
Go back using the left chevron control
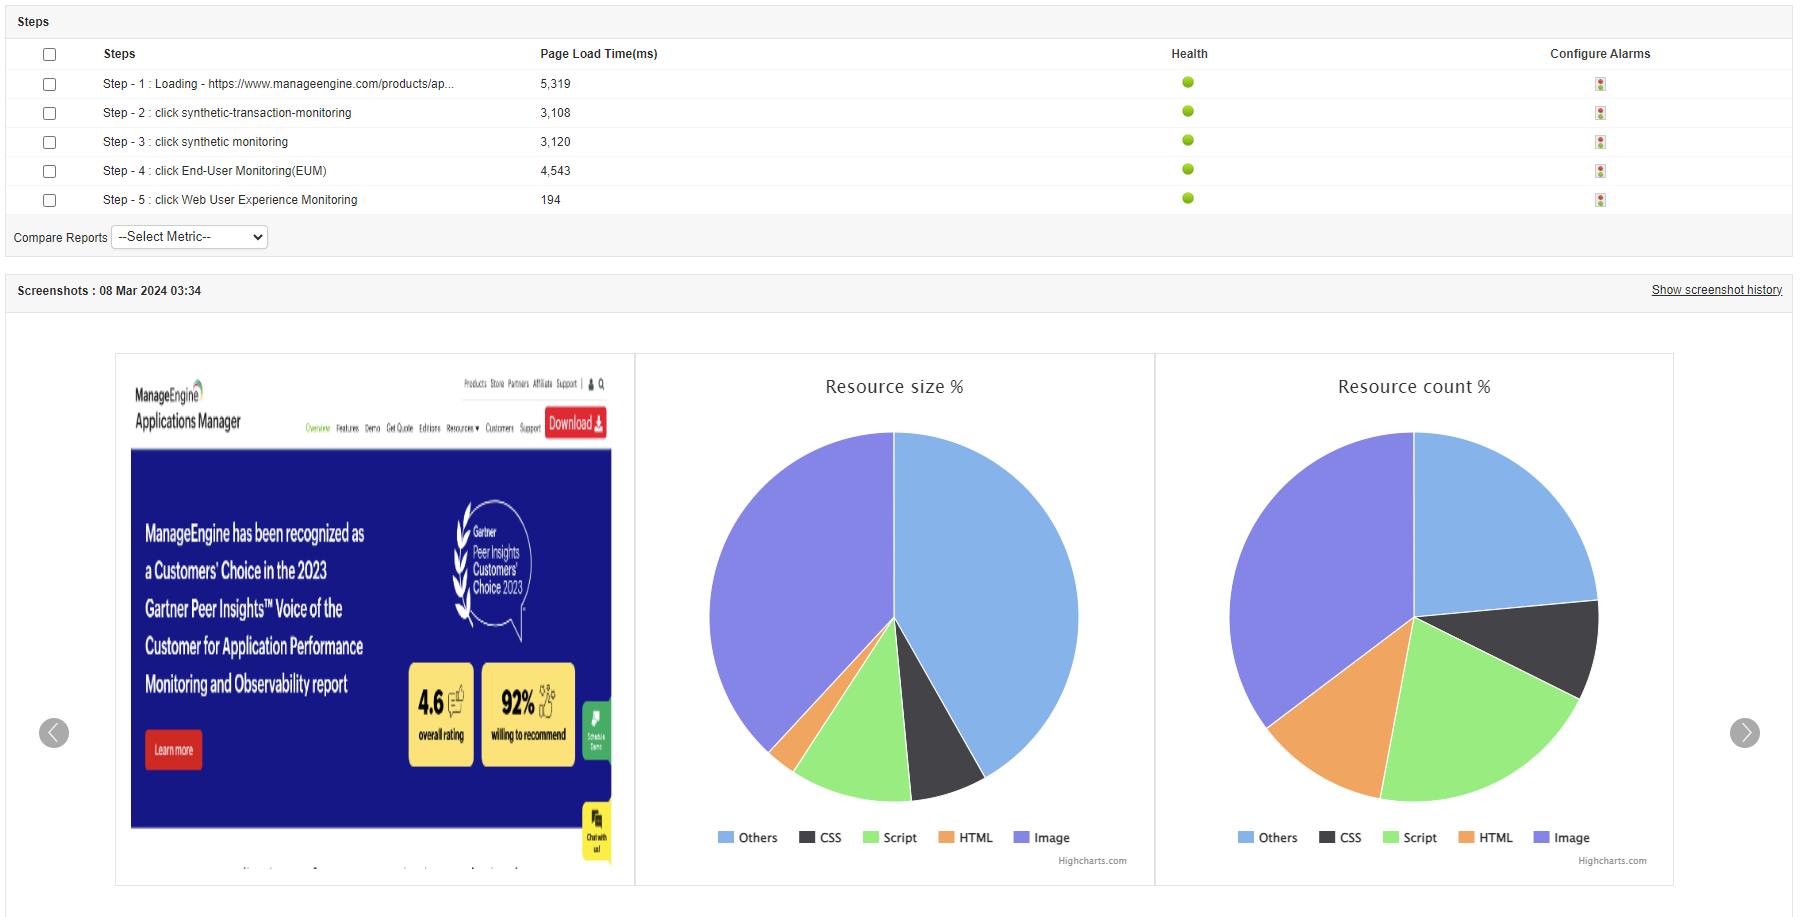54,733
